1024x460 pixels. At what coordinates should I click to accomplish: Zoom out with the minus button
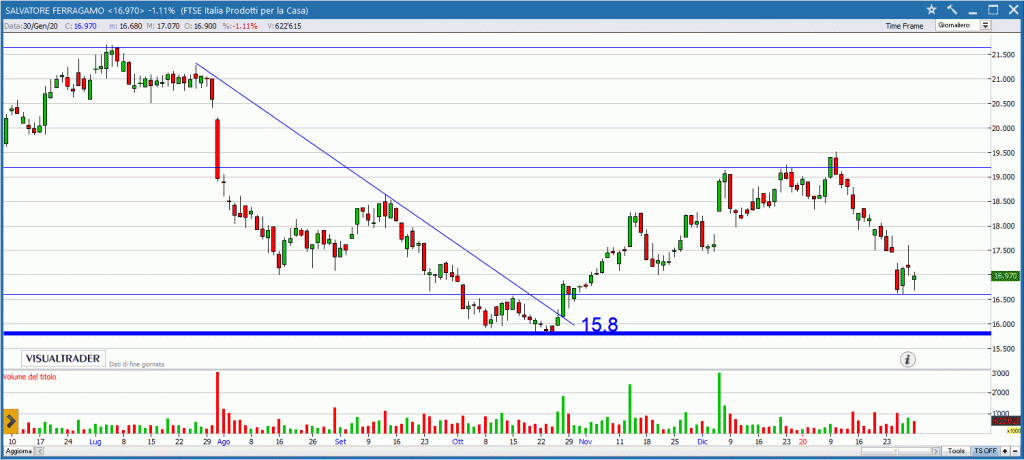coord(1016,451)
